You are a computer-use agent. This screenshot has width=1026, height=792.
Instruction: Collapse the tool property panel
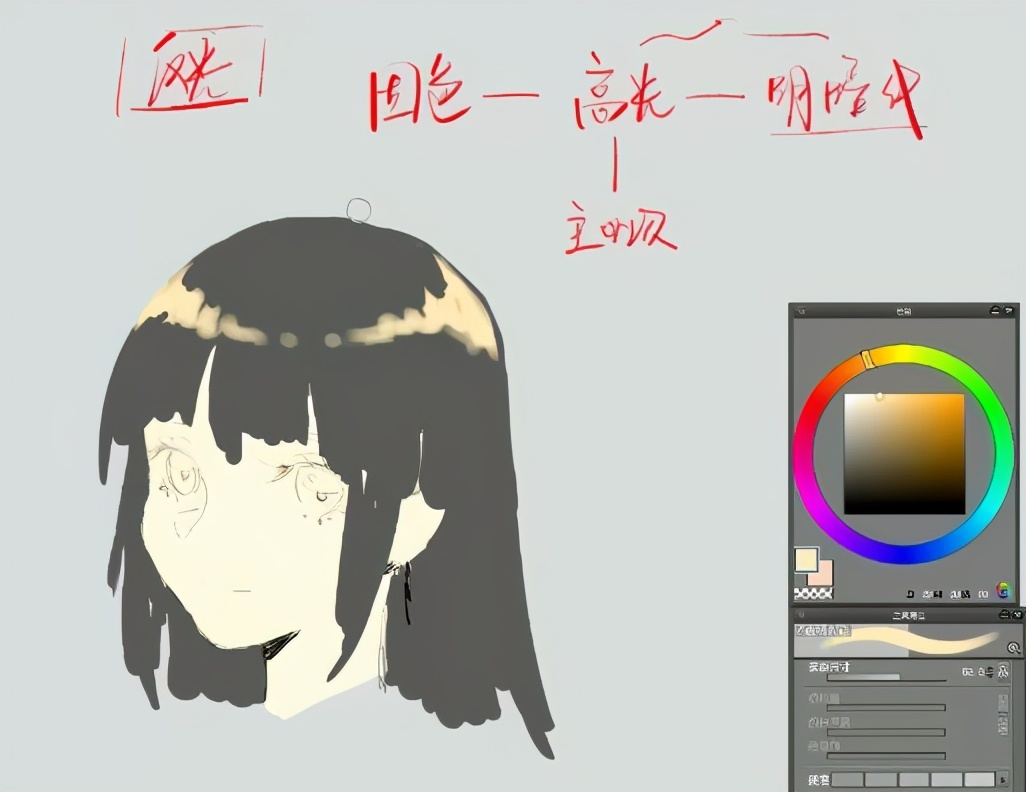point(1003,614)
